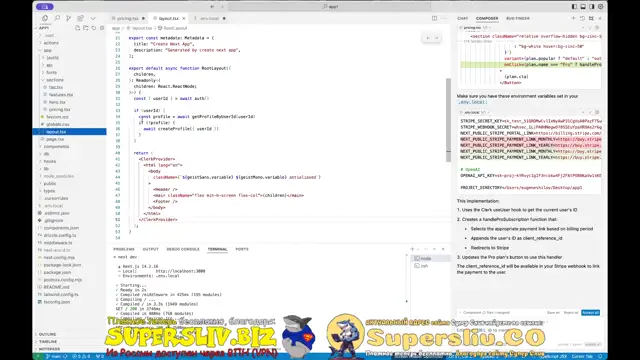Image resolution: width=640 pixels, height=360 pixels.
Task: Click Accept all button in composer
Action: click(591, 313)
